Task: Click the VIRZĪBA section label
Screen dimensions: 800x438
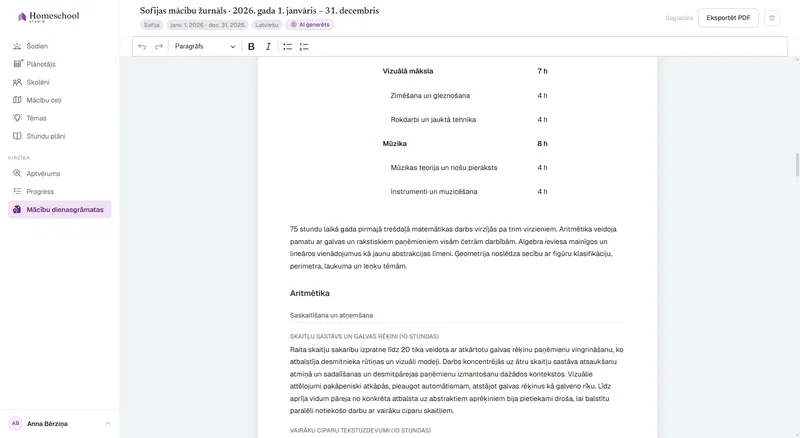Action: pyautogui.click(x=19, y=158)
